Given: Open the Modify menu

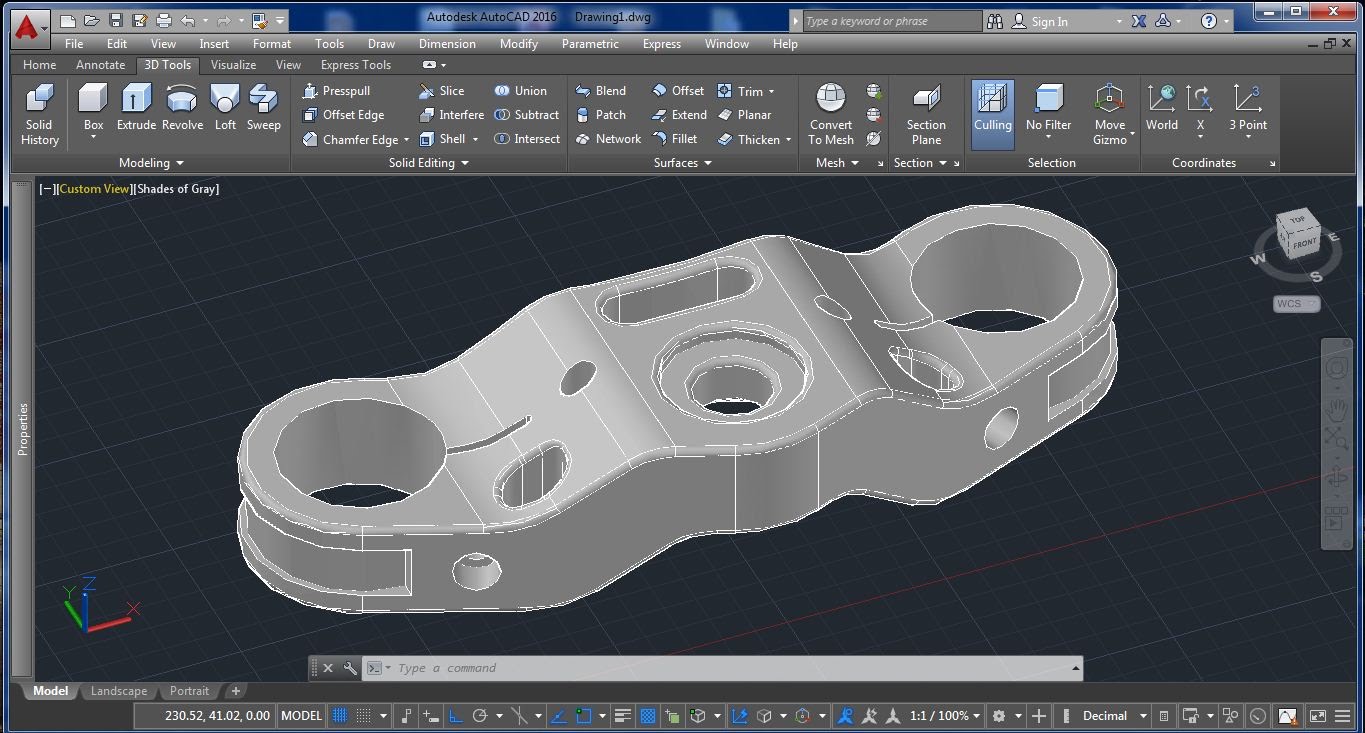Looking at the screenshot, I should pos(518,44).
